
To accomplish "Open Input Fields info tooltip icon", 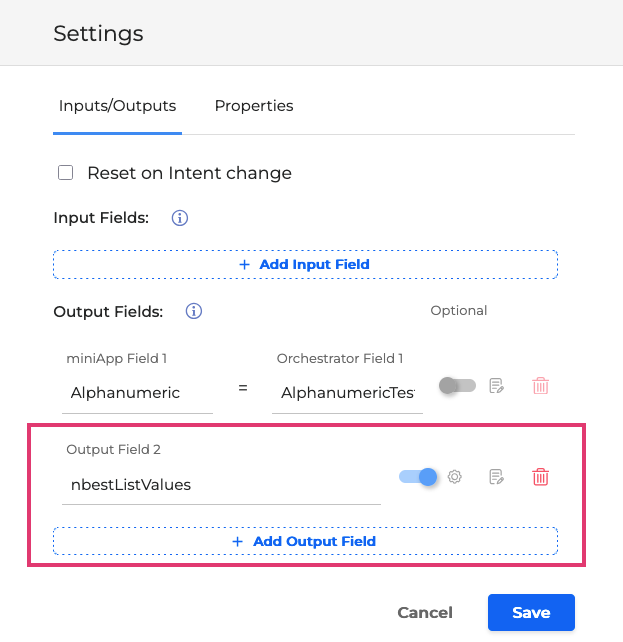I will click(180, 218).
